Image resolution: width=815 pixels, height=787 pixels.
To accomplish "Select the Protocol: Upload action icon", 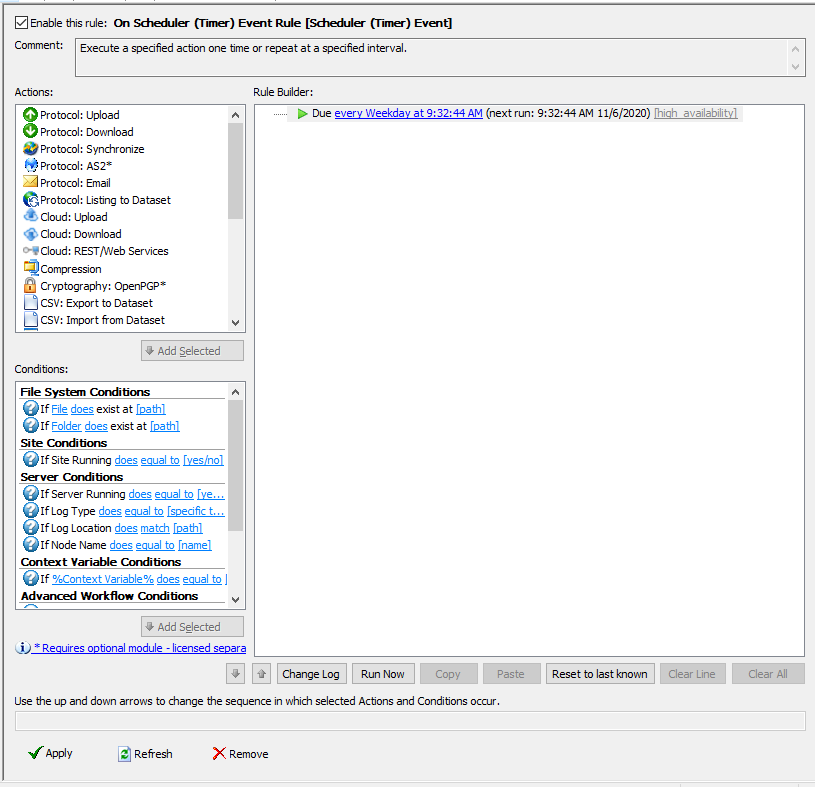I will [30, 115].
